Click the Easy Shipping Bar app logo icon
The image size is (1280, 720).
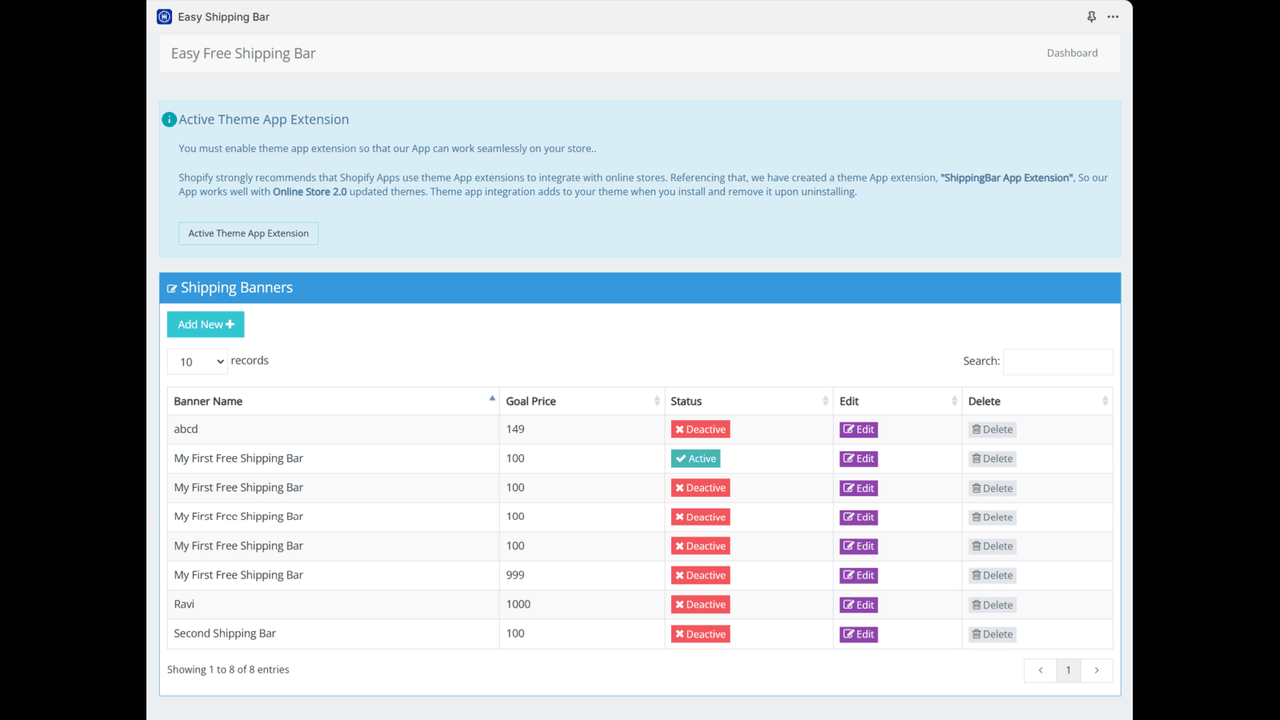(x=163, y=16)
